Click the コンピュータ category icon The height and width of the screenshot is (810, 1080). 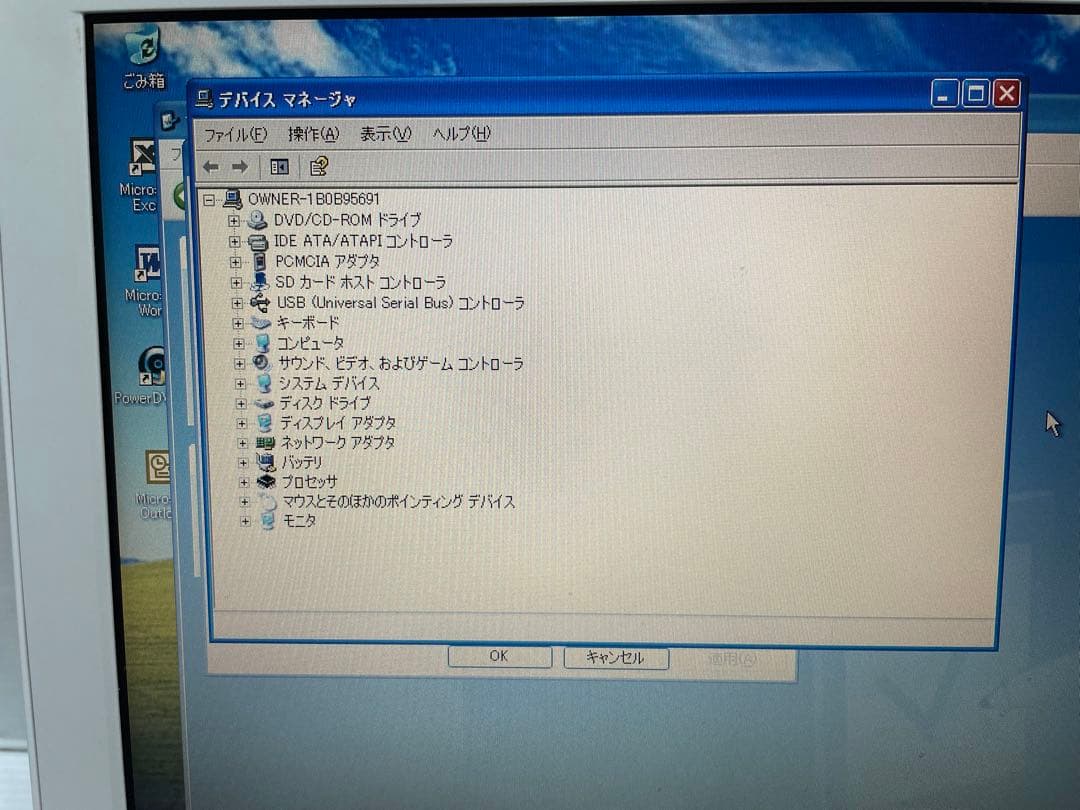(x=262, y=343)
